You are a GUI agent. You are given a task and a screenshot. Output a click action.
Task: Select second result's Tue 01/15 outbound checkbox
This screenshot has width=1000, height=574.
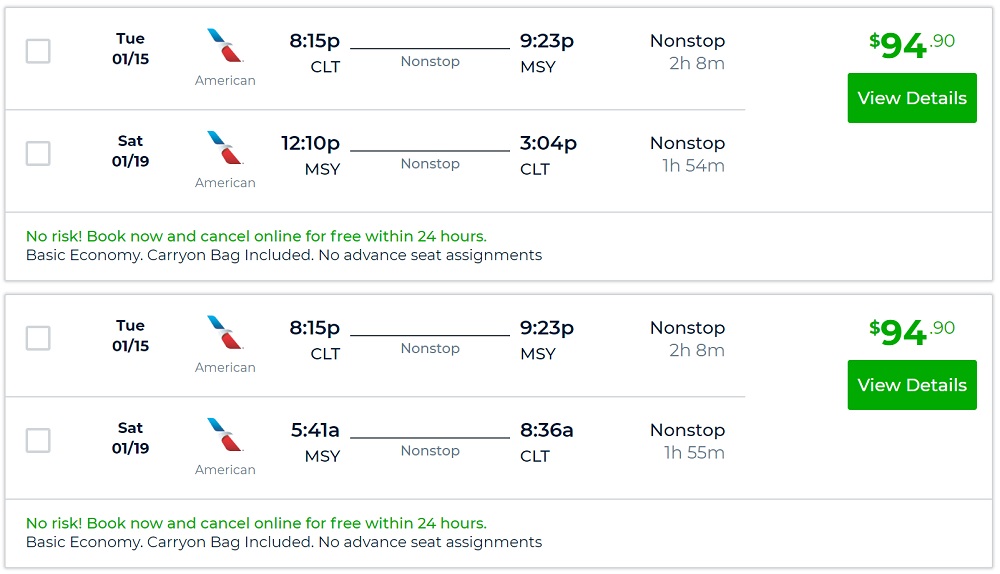point(38,338)
